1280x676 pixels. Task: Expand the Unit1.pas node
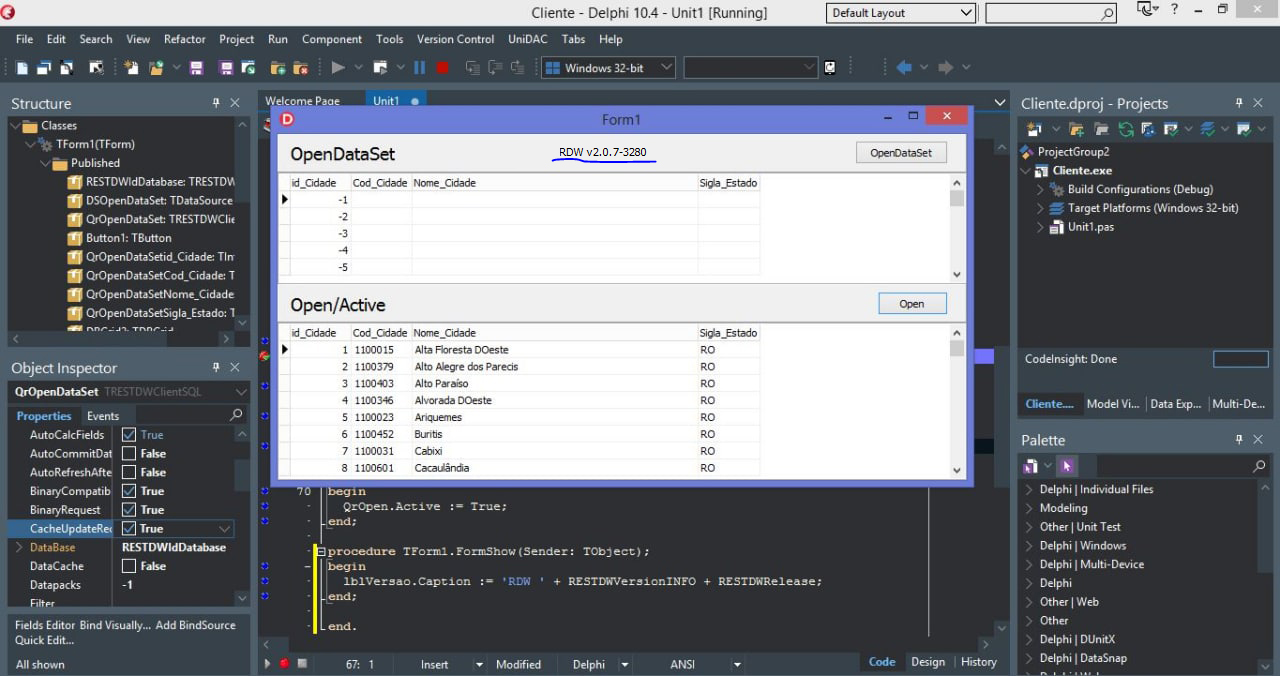[x=1040, y=227]
